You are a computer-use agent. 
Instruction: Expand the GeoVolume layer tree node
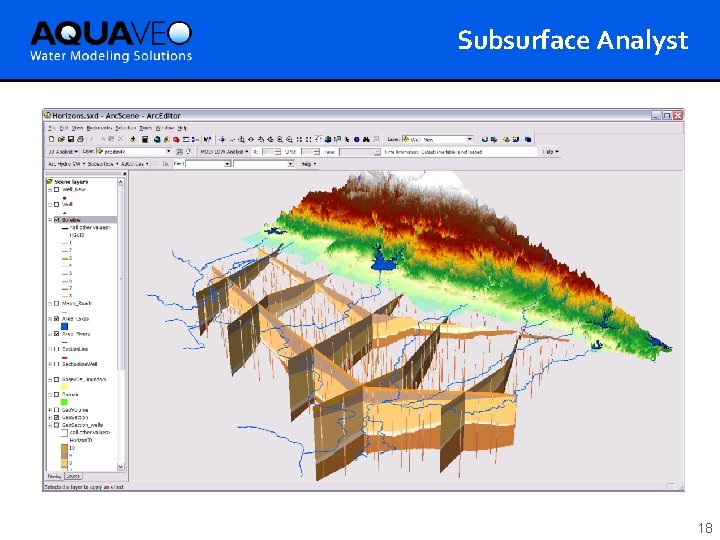point(50,410)
